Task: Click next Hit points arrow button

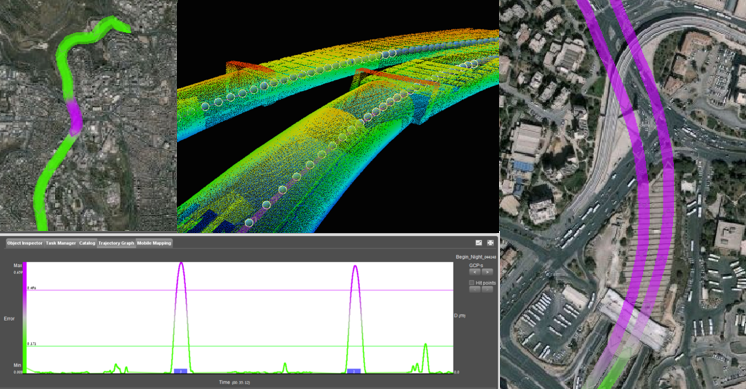Action: (487, 289)
